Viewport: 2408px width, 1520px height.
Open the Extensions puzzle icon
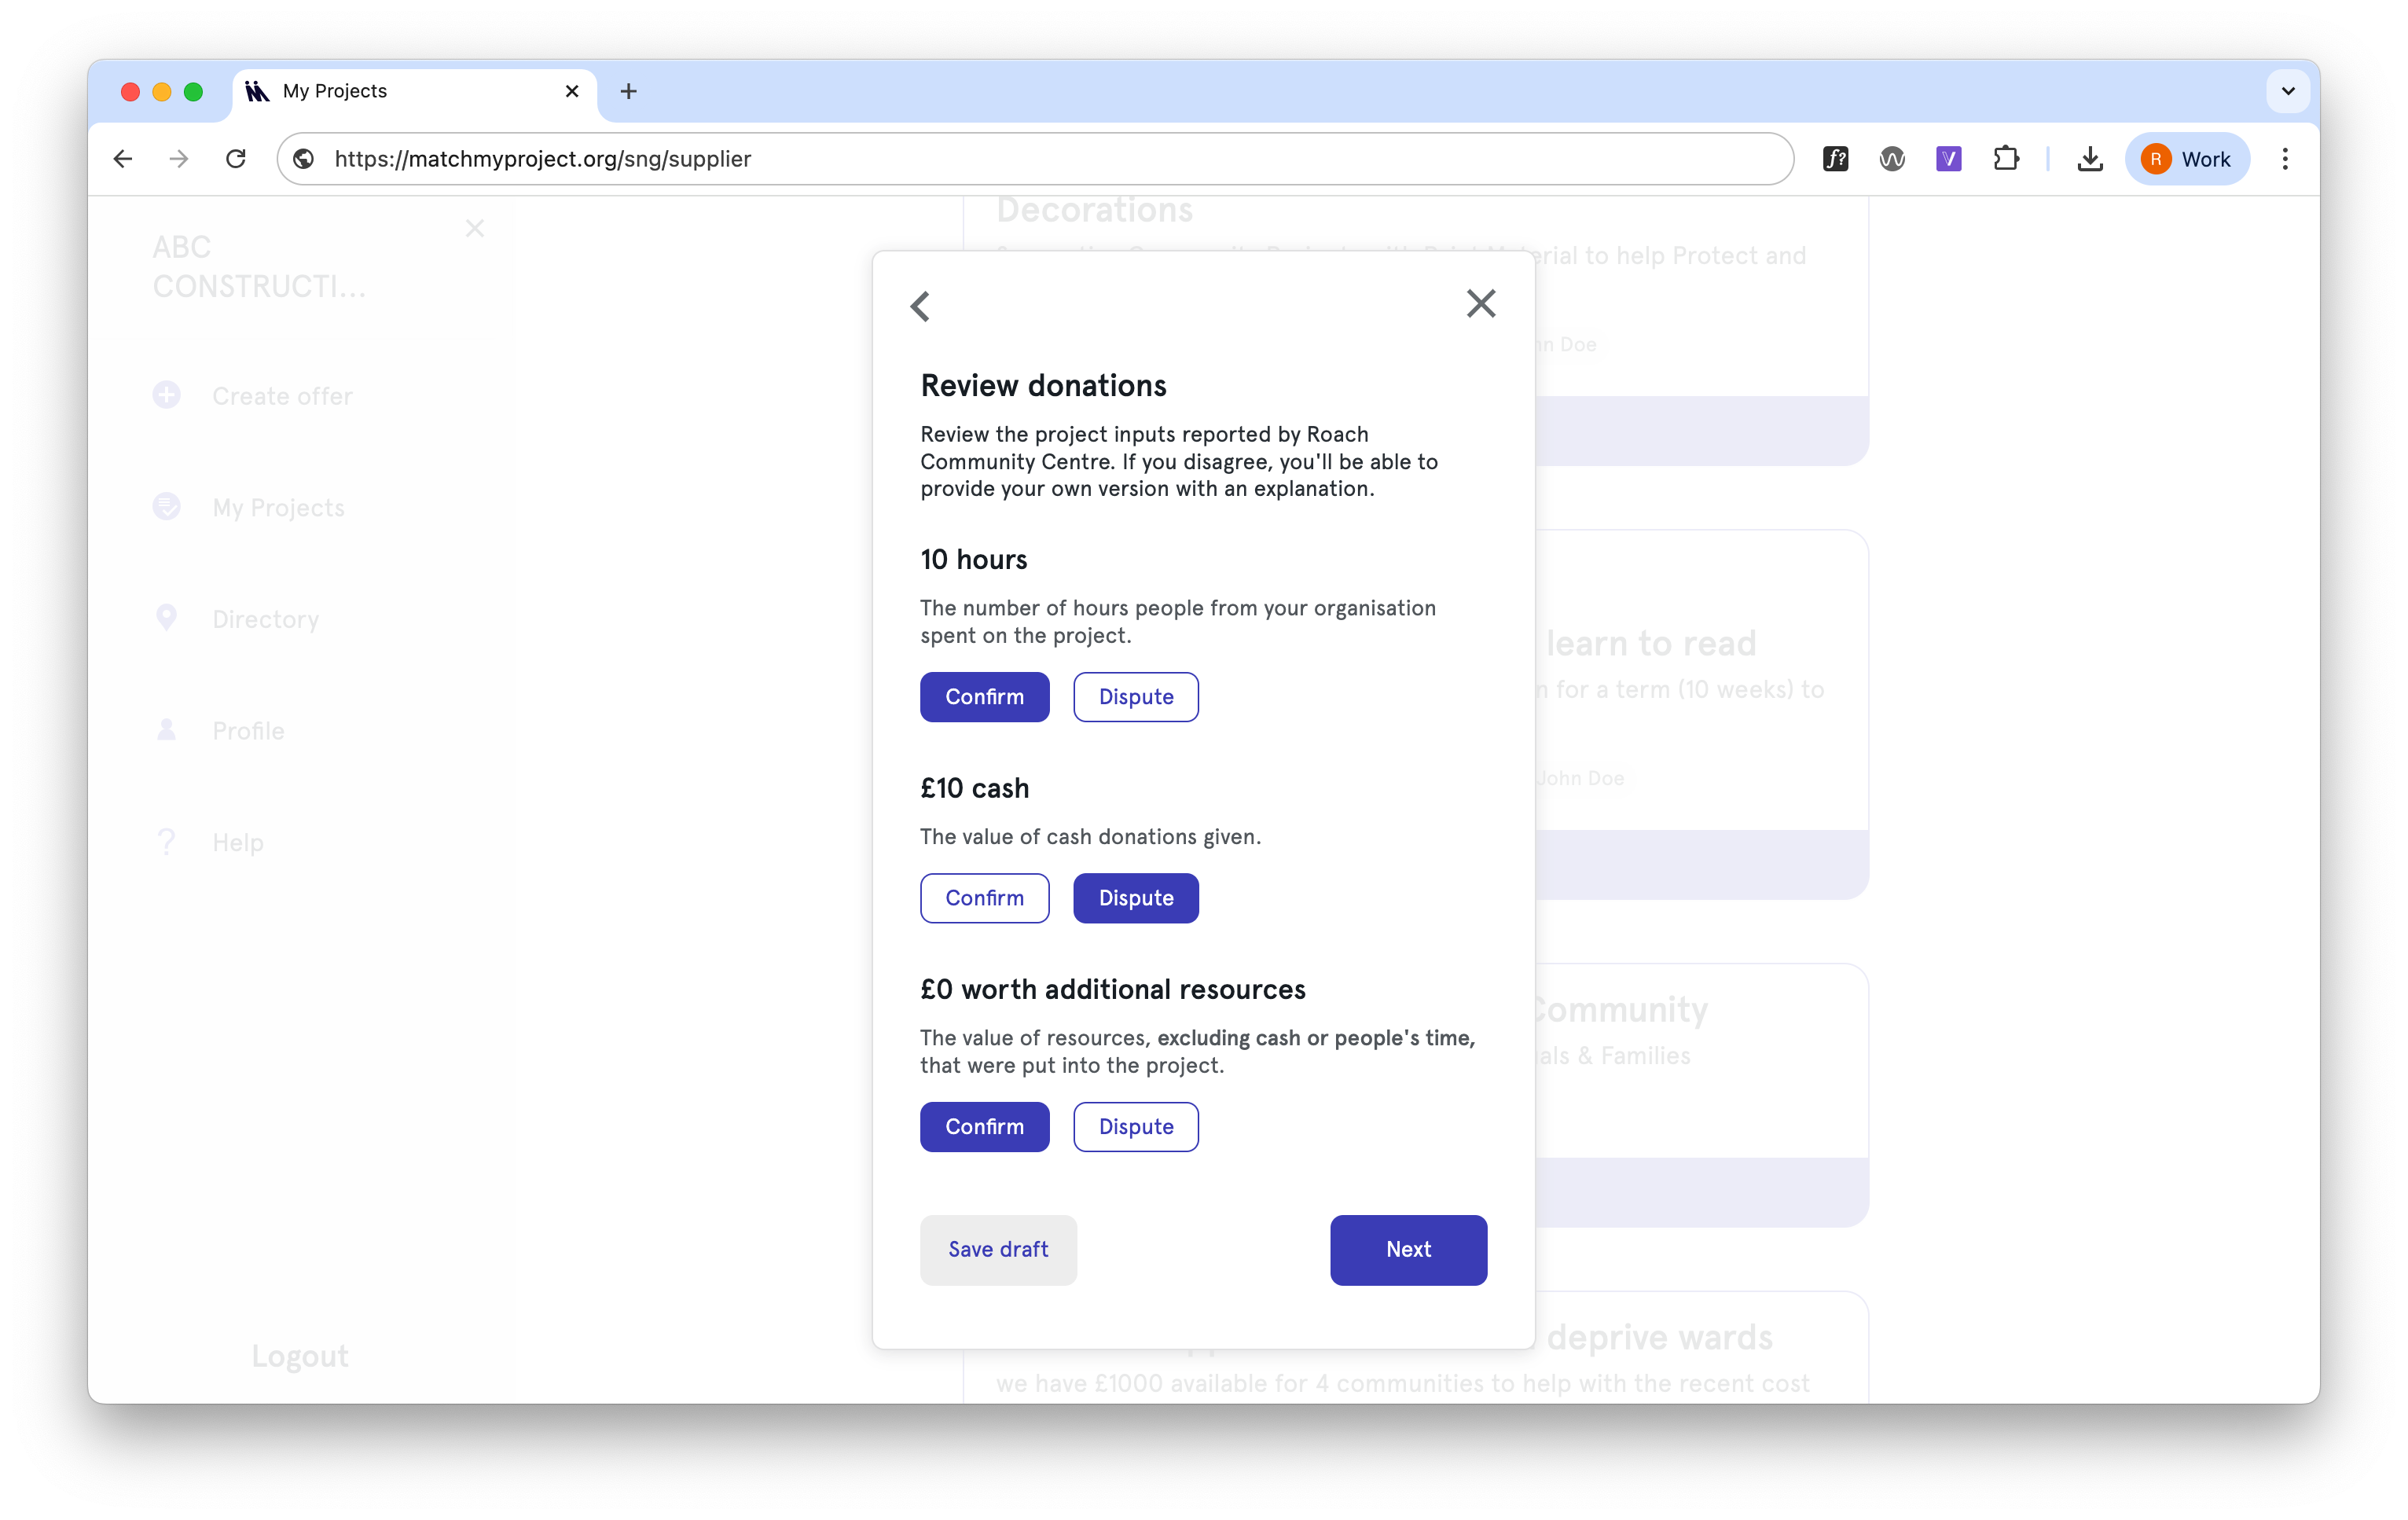tap(2005, 159)
